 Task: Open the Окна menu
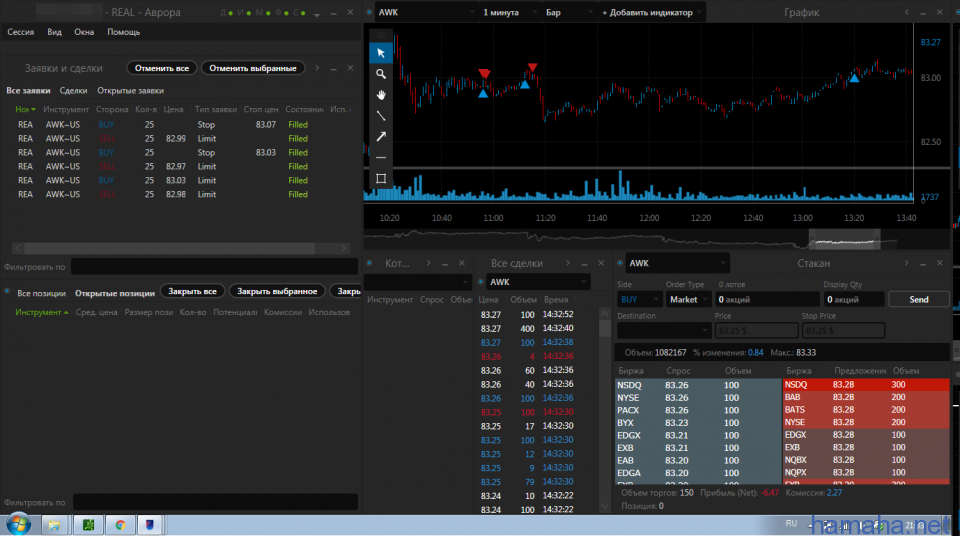[84, 32]
